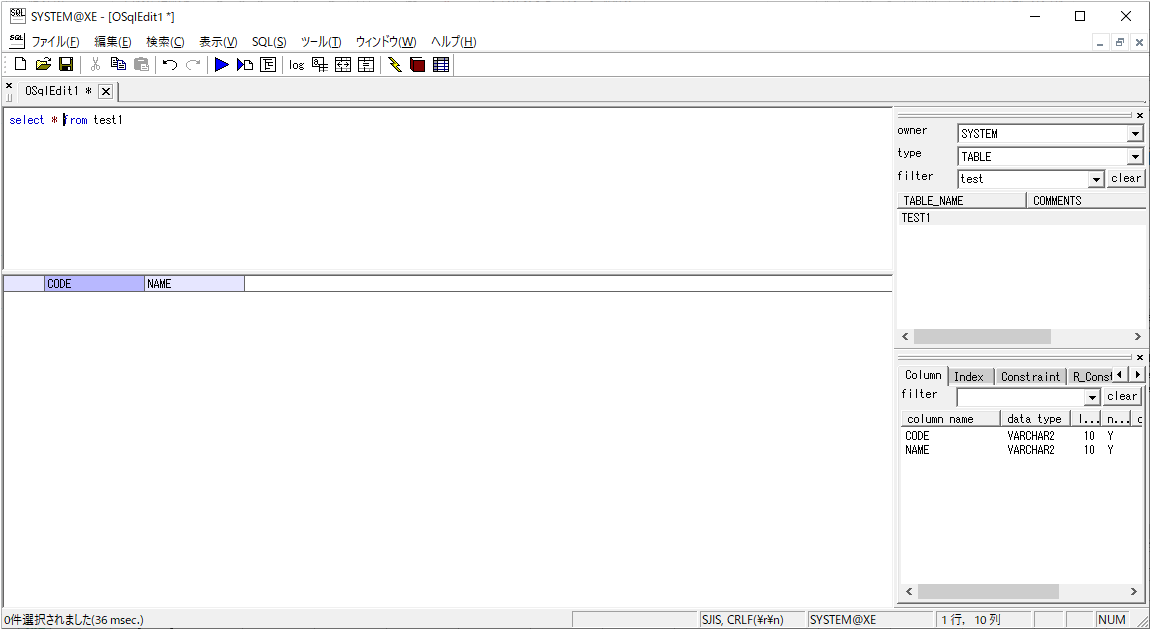Close the column detail panel using its X
The image size is (1151, 630).
[x=1140, y=358]
